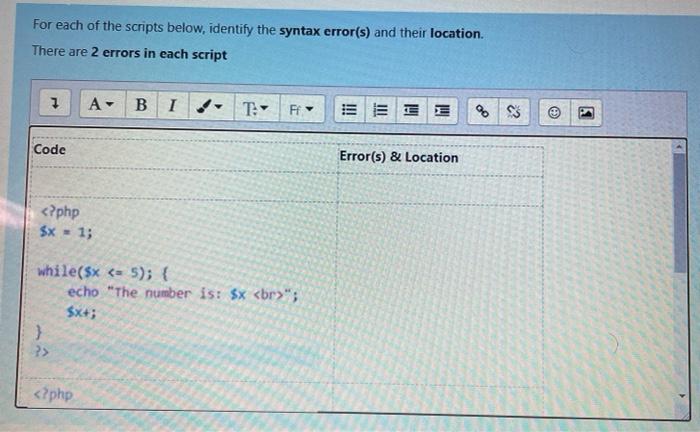This screenshot has height=432, width=700.
Task: Insert an image into the editor
Action: pos(586,113)
